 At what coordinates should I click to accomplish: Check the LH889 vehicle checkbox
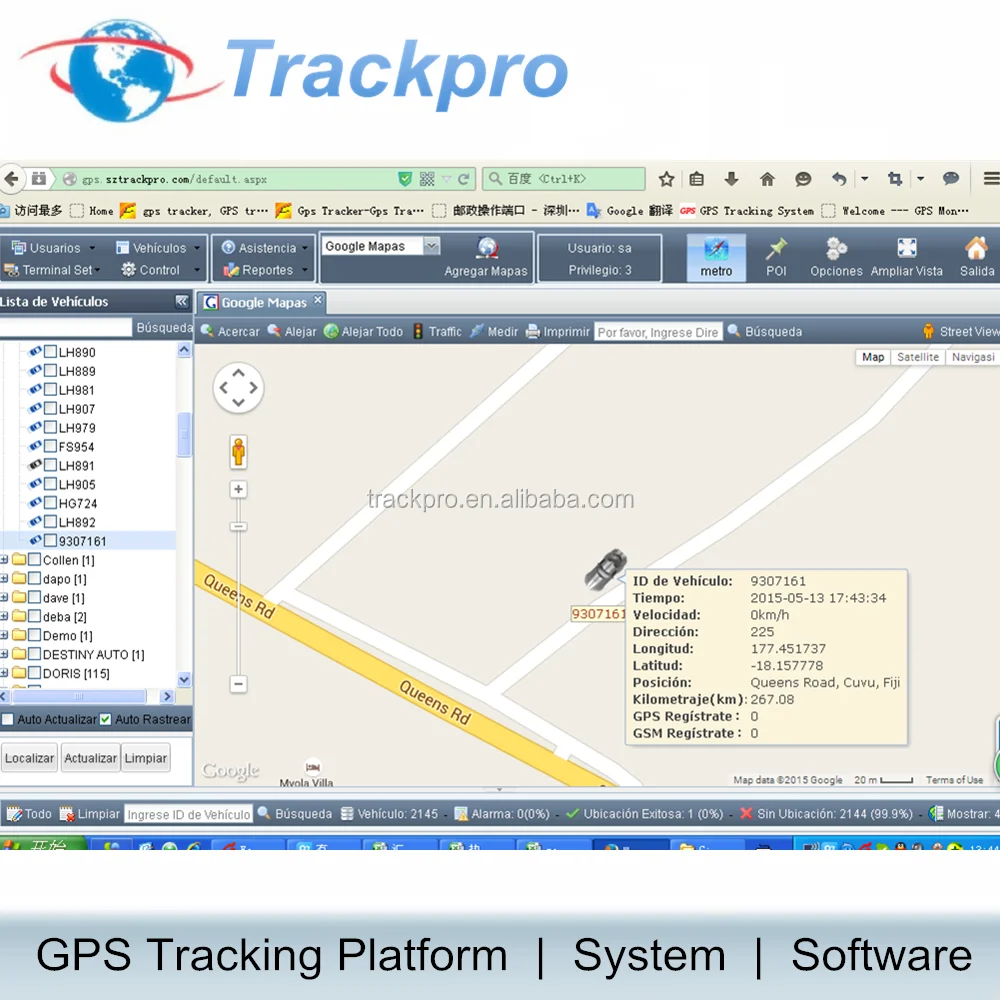[x=50, y=370]
